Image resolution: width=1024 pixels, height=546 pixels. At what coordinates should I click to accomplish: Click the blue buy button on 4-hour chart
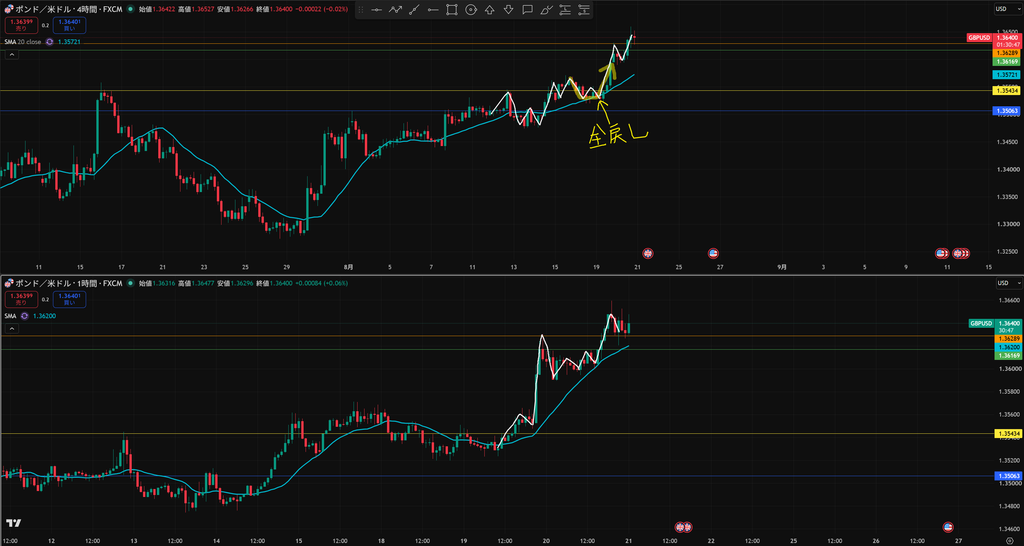(71, 25)
